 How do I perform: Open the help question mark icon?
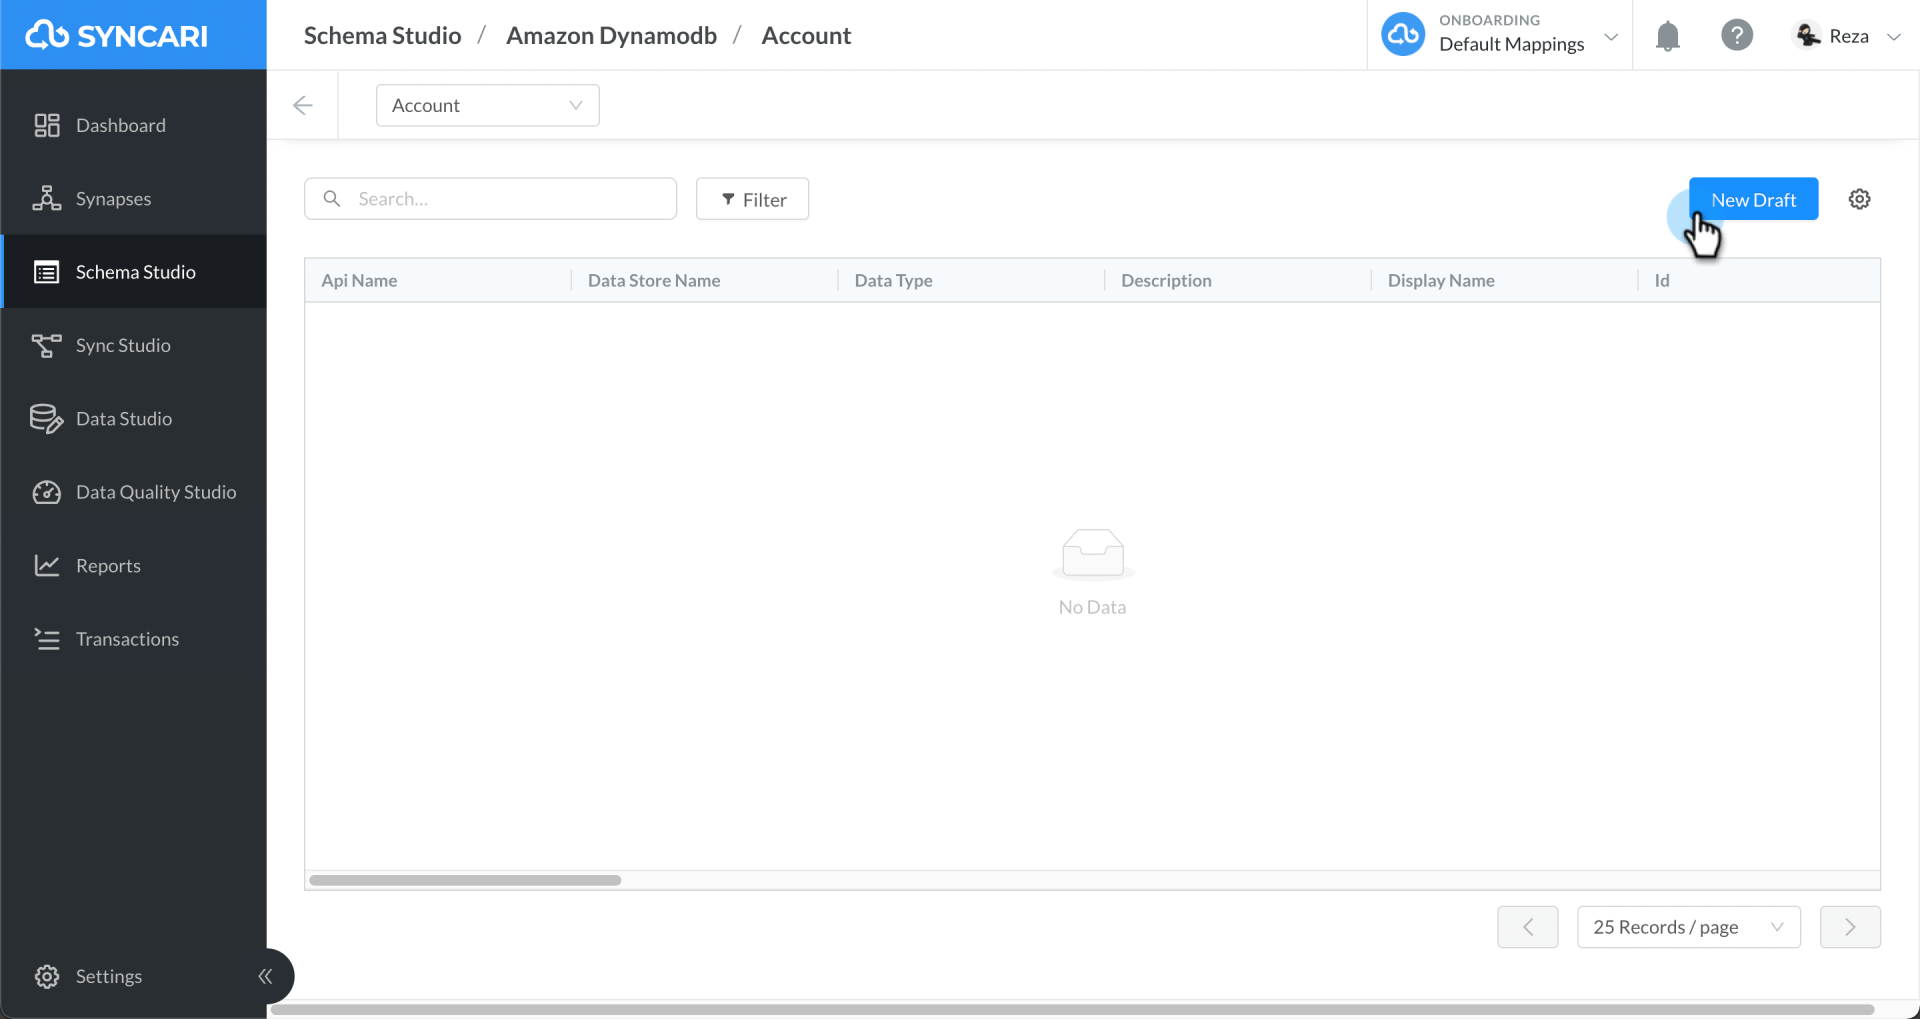coord(1737,35)
